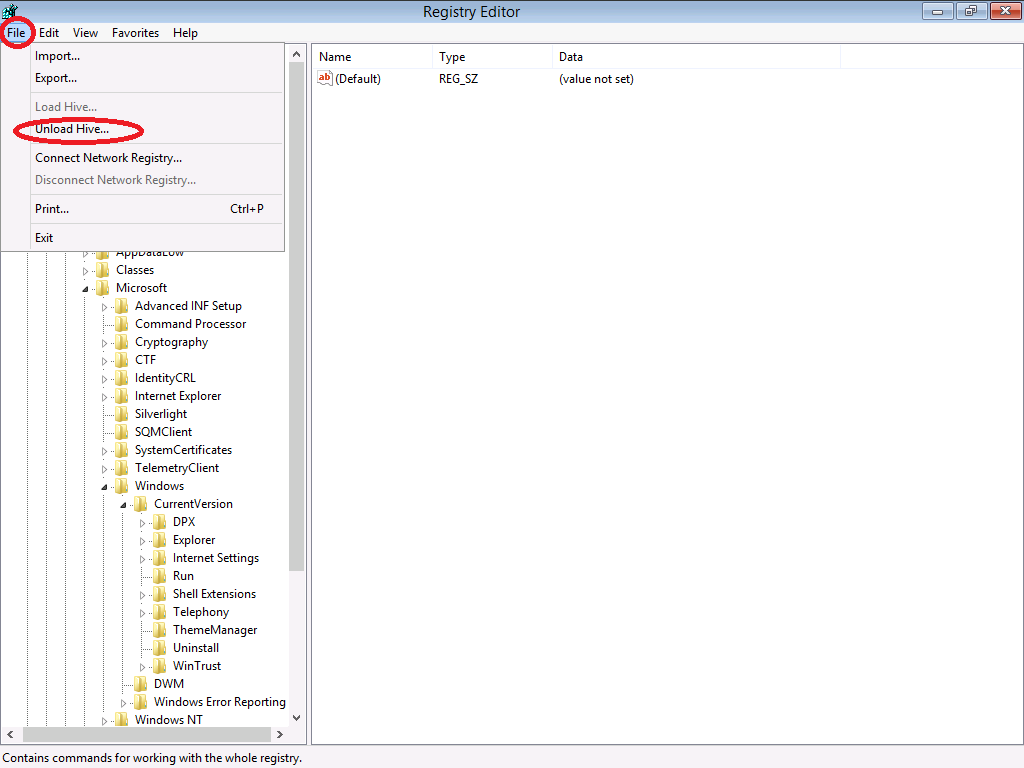The image size is (1024, 768).
Task: Collapse the CurrentVersion key
Action: [x=123, y=504]
